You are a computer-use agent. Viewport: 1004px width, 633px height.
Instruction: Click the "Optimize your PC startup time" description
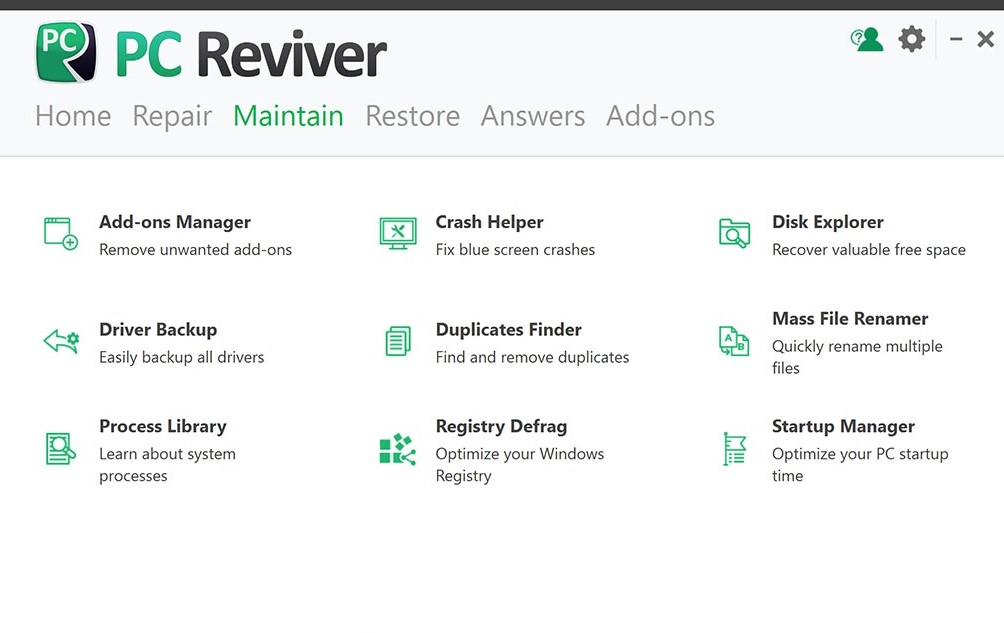[860, 465]
